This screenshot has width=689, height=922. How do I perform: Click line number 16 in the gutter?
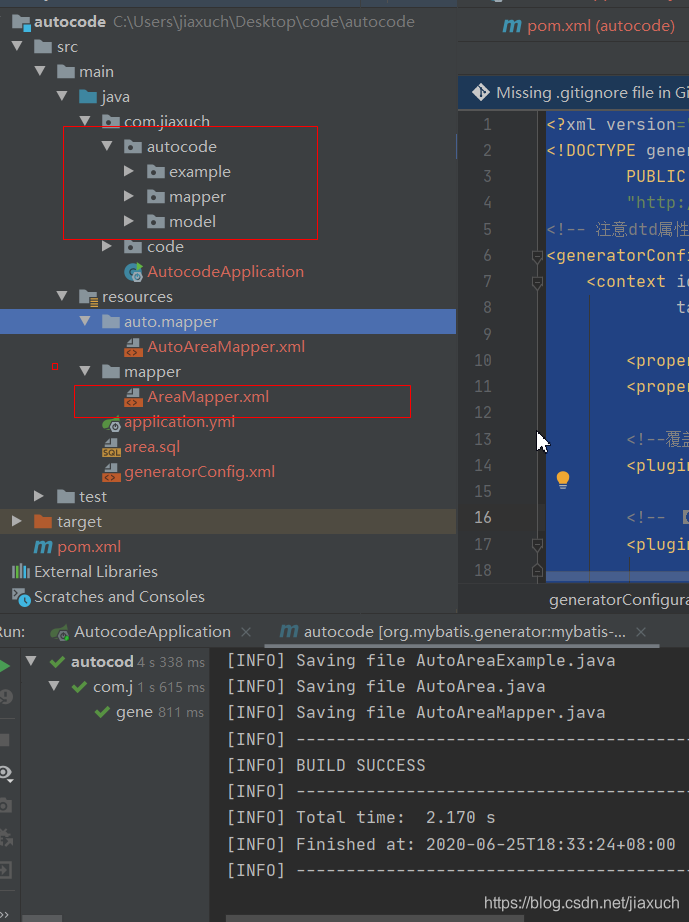(x=483, y=517)
